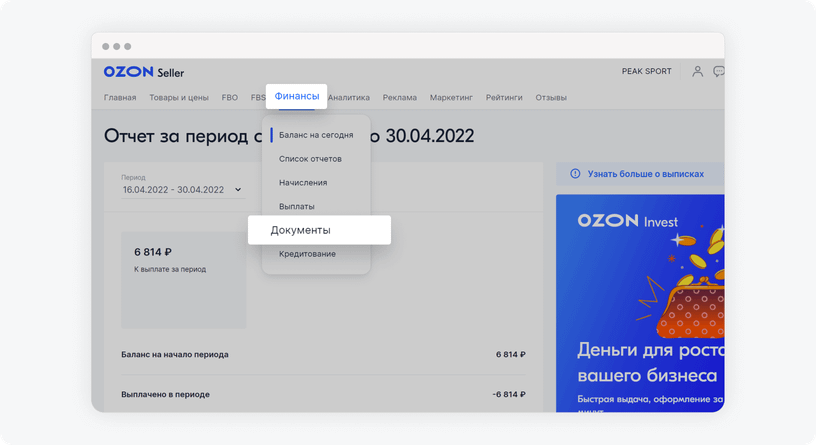Open the chat messages icon
The image size is (816, 445).
719,71
